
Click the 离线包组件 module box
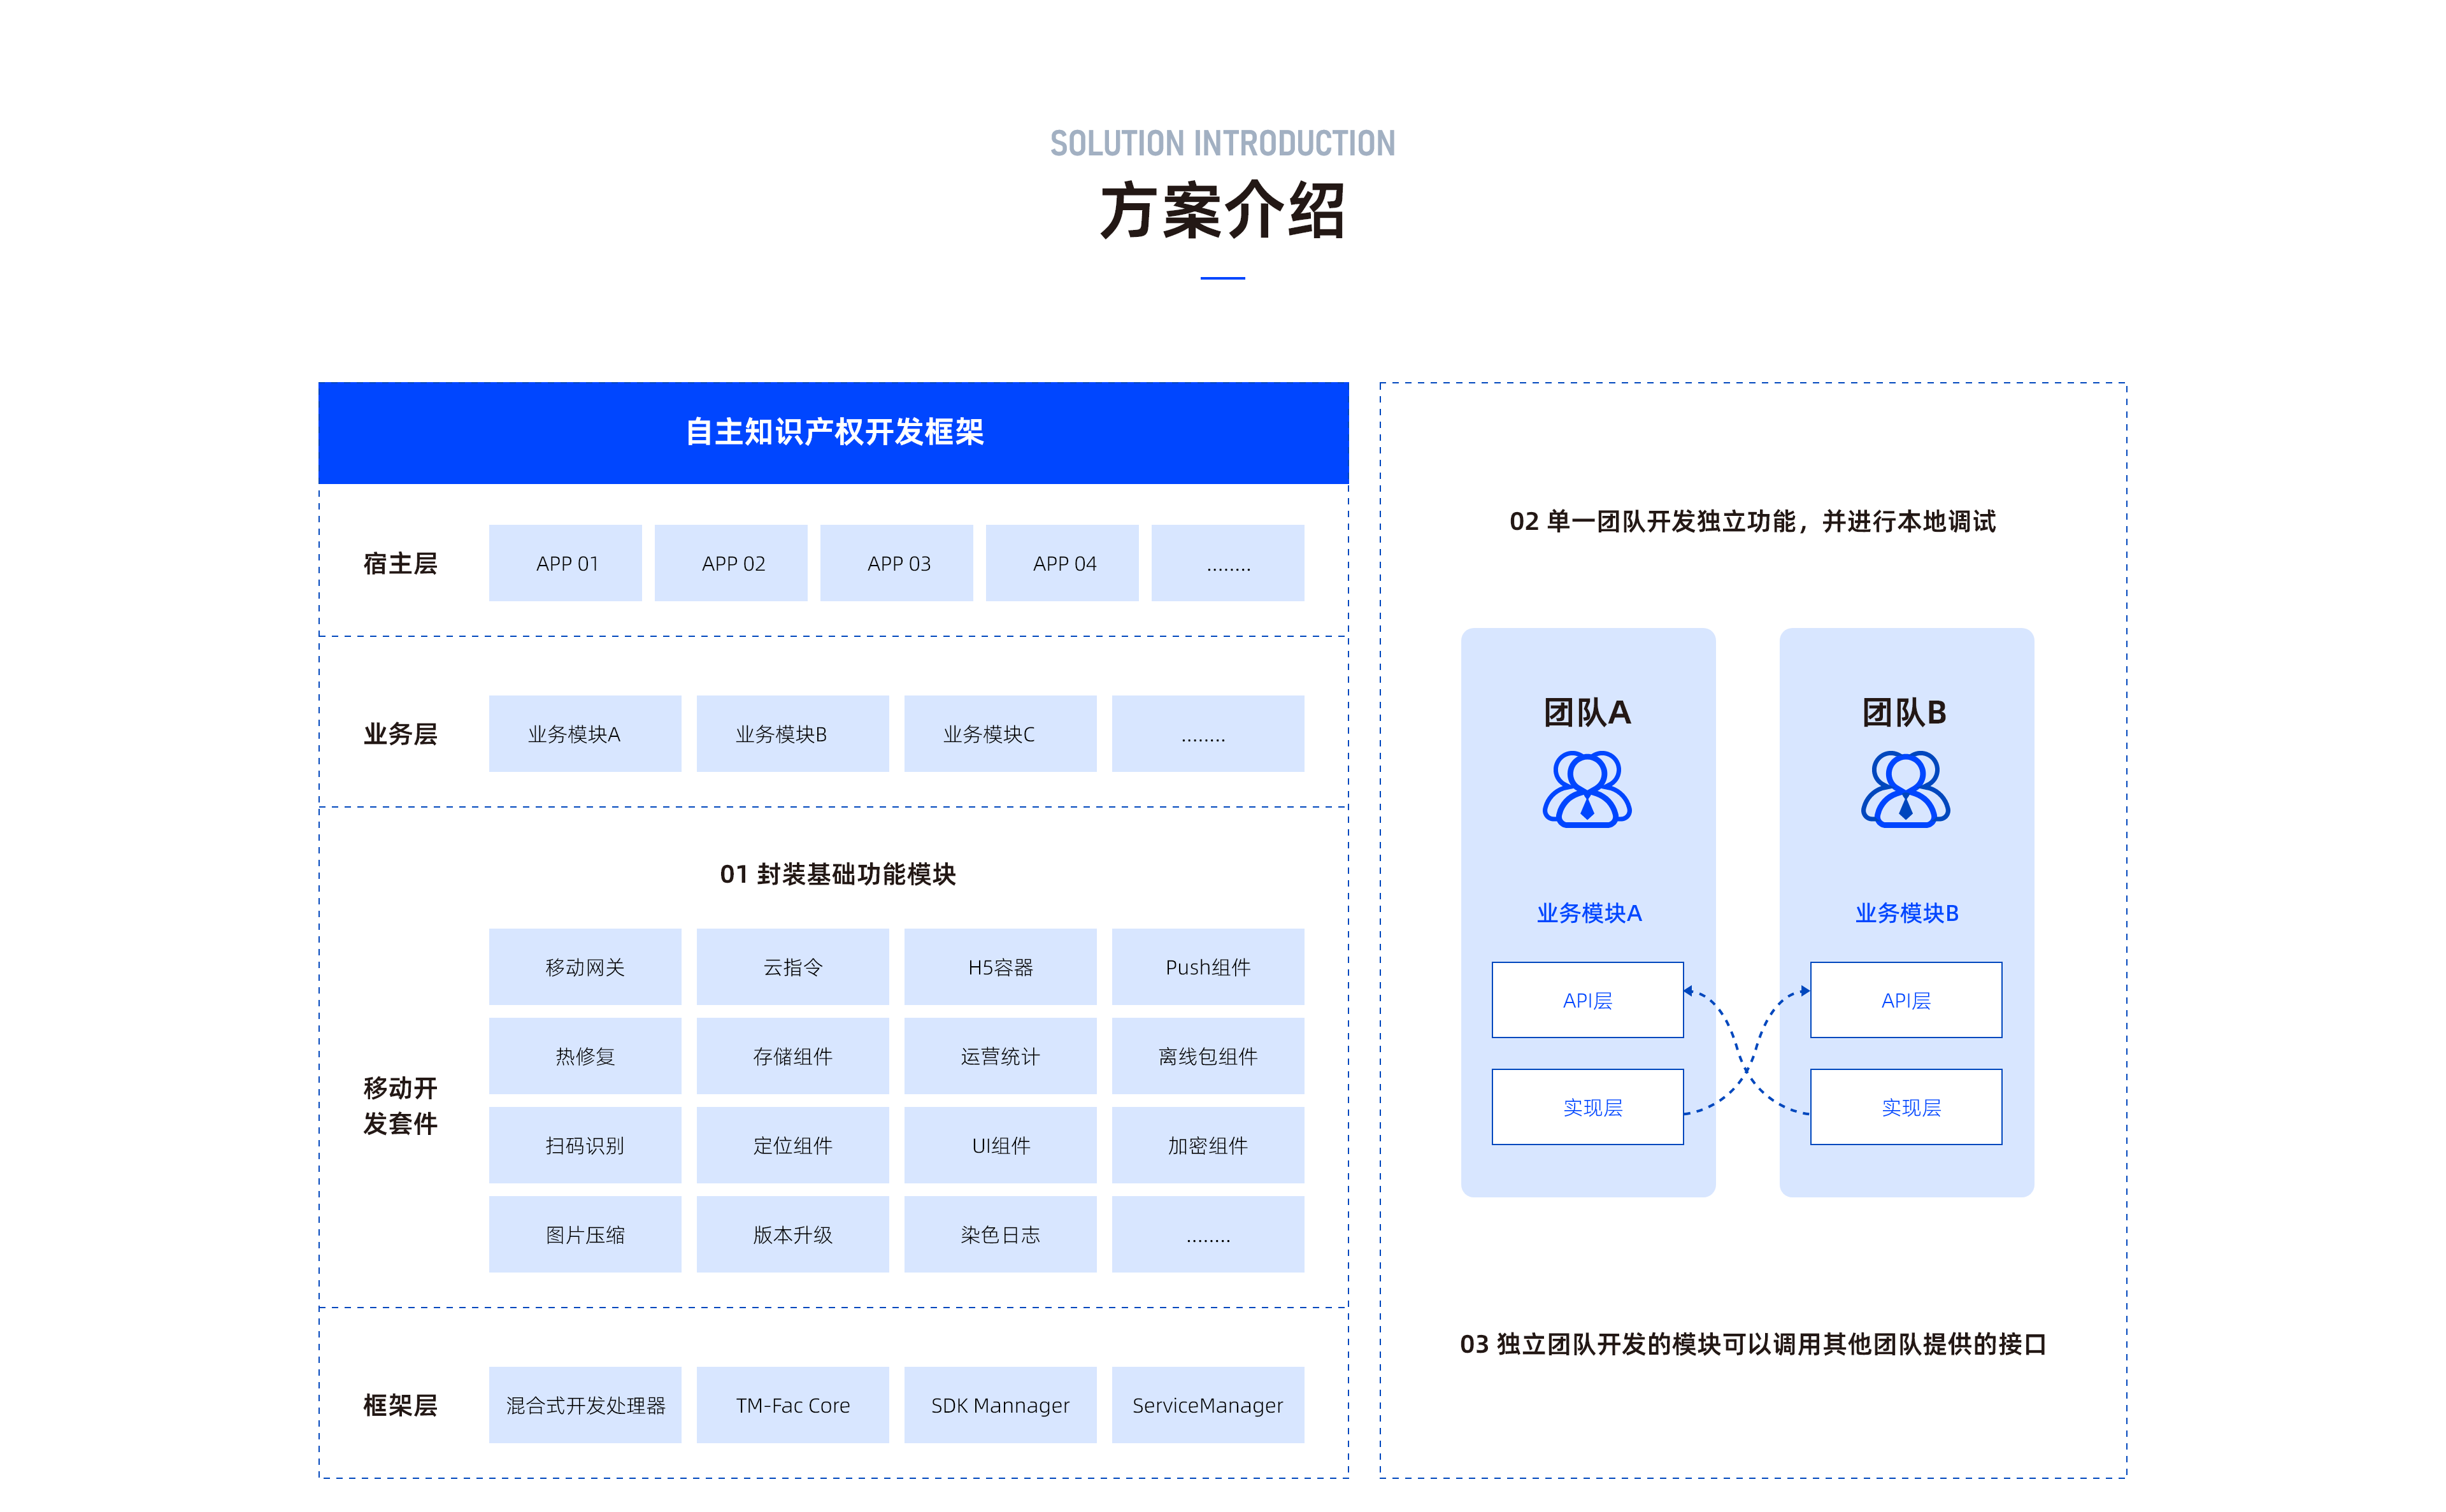pos(1208,1056)
